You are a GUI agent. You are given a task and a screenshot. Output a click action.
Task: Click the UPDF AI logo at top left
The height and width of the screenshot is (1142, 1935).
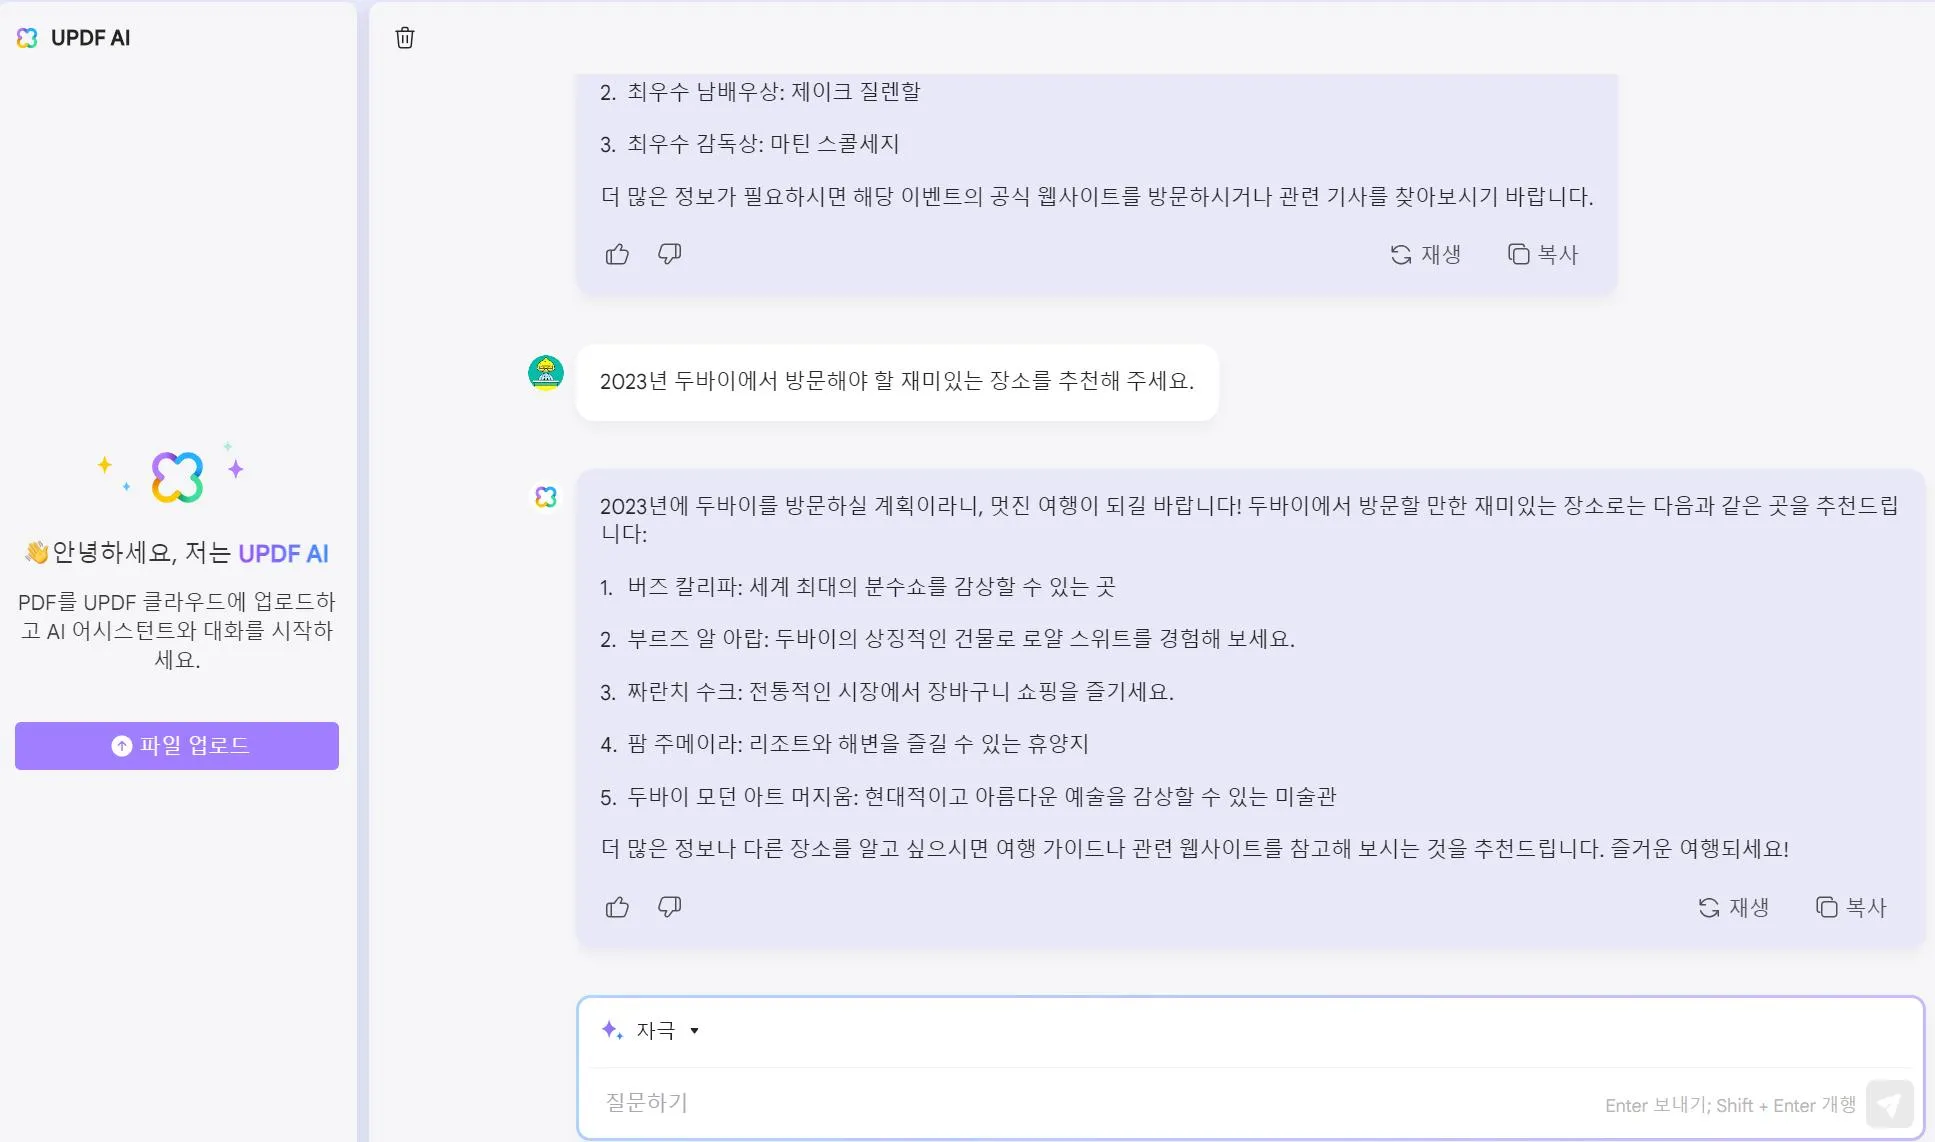(x=73, y=38)
